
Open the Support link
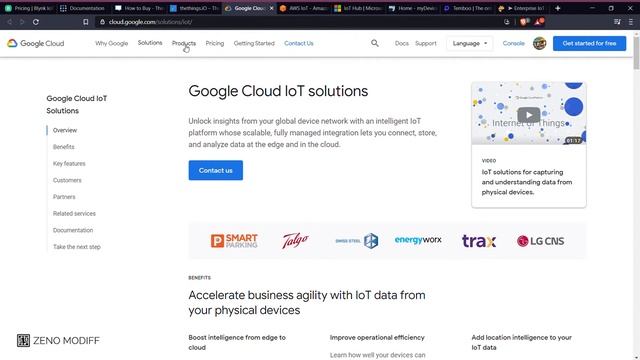click(x=426, y=43)
